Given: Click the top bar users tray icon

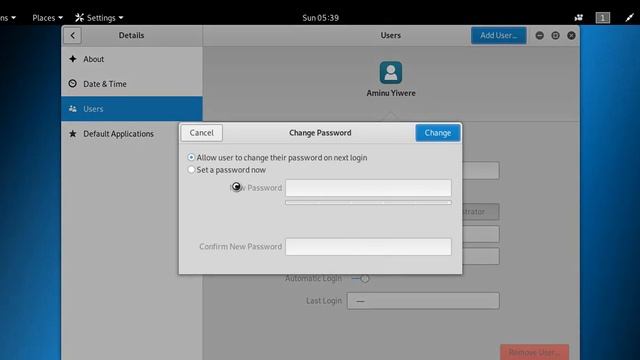Looking at the screenshot, I should pyautogui.click(x=578, y=18).
